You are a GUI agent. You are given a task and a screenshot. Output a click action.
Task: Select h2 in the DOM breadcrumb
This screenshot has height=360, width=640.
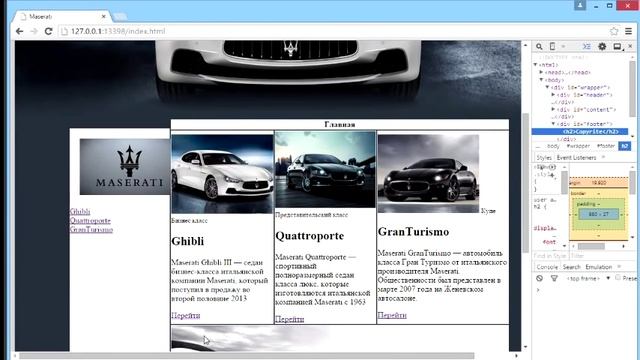(x=624, y=146)
